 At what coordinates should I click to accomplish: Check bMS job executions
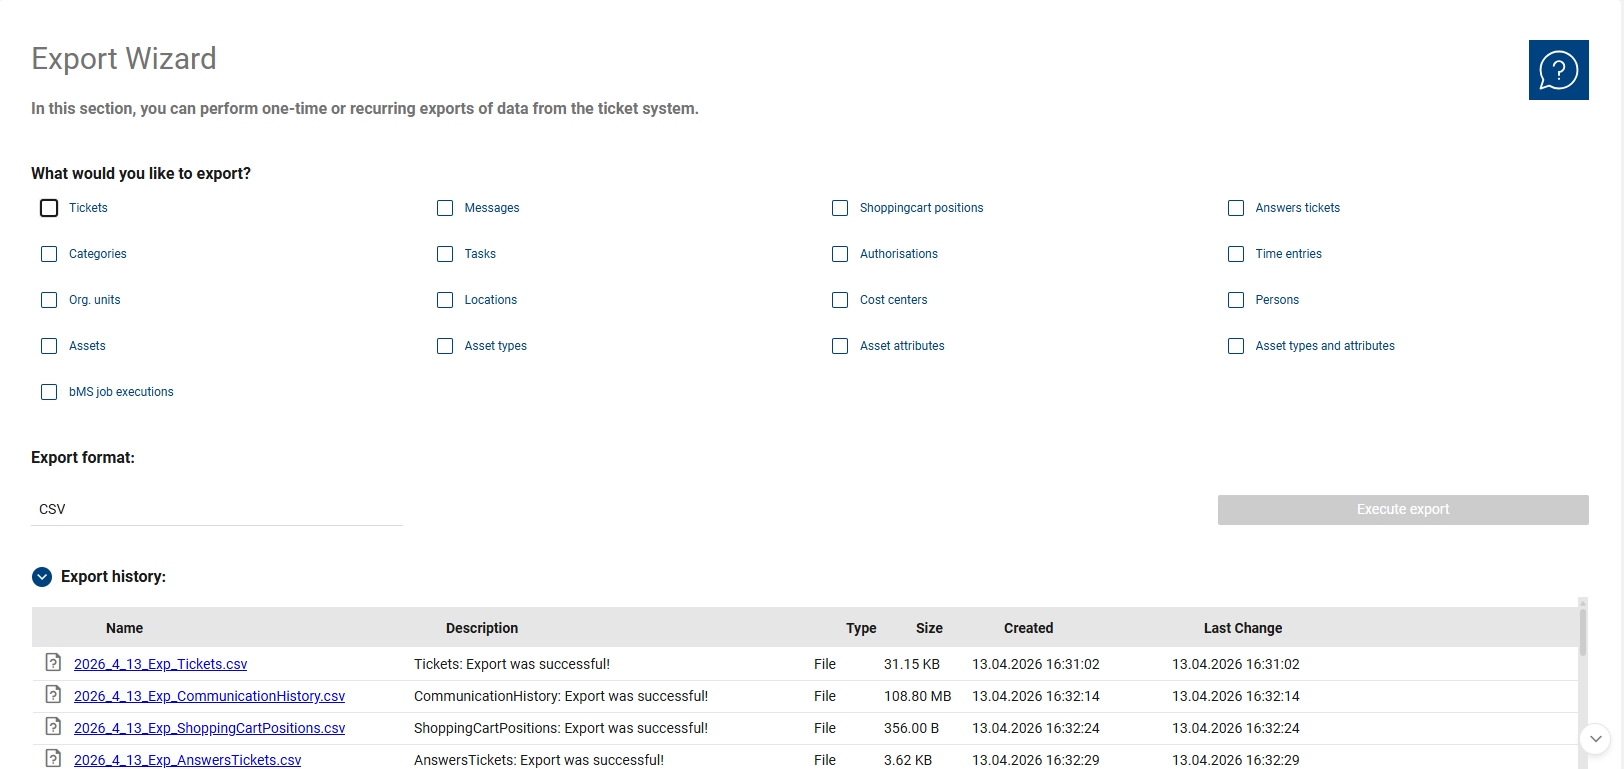[x=49, y=392]
